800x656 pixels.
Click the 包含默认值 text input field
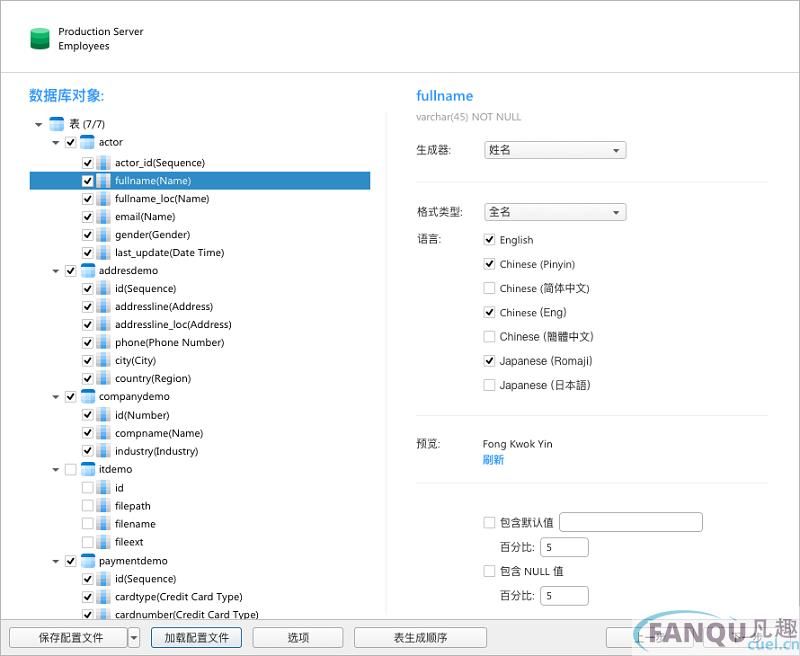631,522
